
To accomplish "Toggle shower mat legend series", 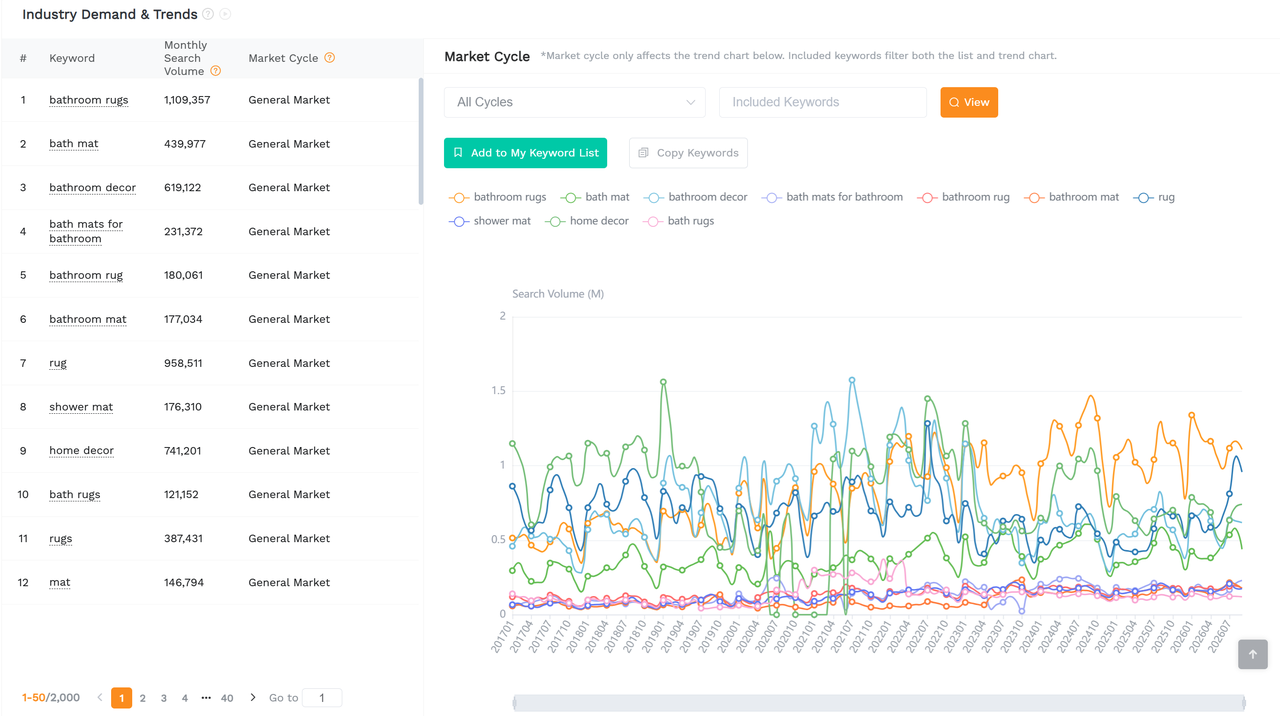I will tap(490, 221).
